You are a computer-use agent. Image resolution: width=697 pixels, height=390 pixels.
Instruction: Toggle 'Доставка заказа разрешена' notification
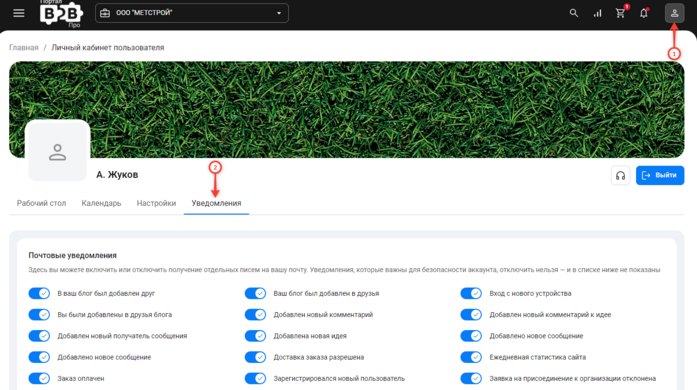(x=255, y=357)
